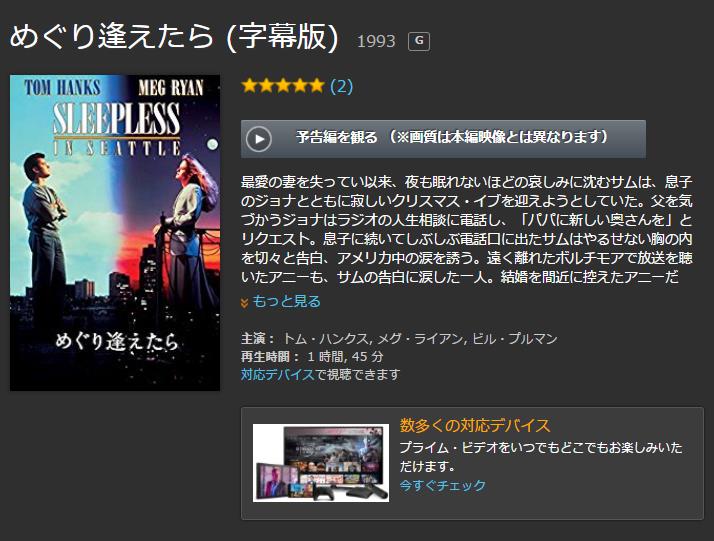714x541 pixels.
Task: Click the compatible devices promo image
Action: (x=321, y=463)
